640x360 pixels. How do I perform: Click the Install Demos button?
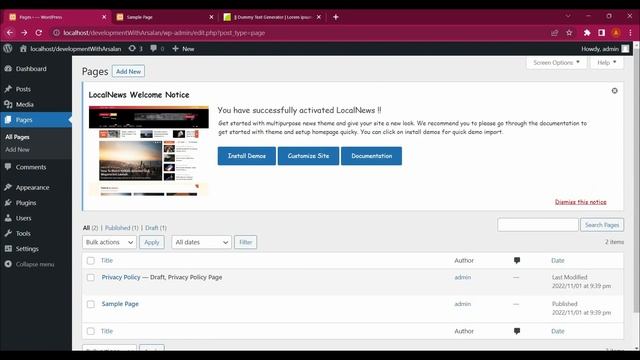[x=247, y=156]
